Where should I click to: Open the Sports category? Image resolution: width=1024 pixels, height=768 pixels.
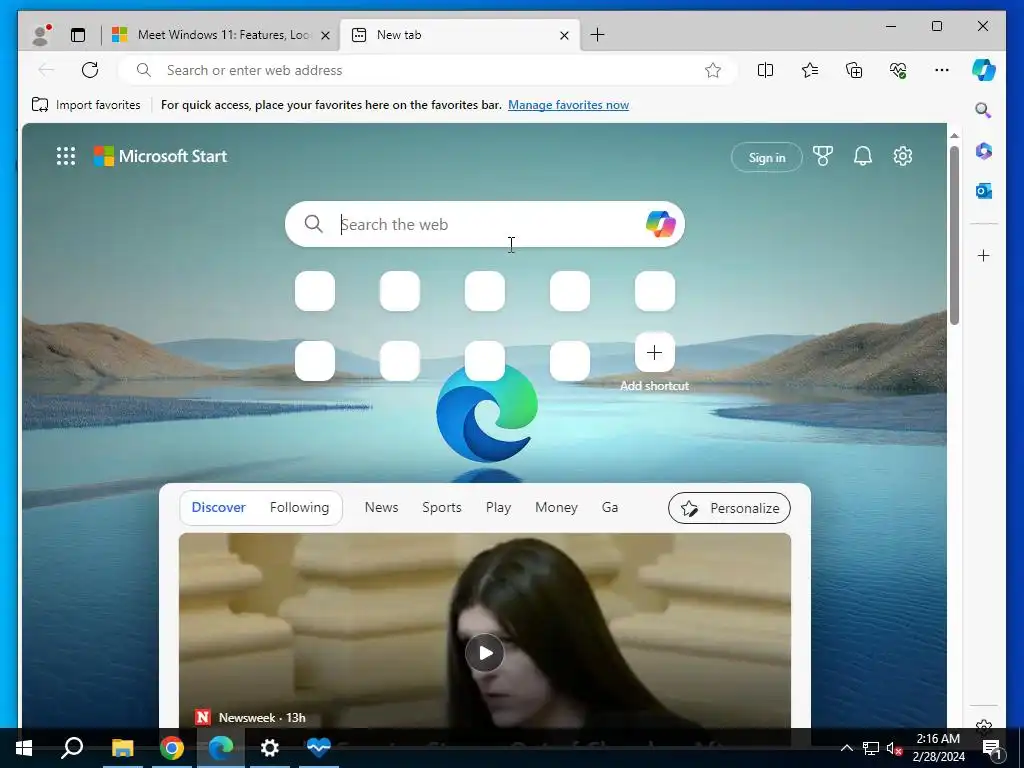coord(441,507)
